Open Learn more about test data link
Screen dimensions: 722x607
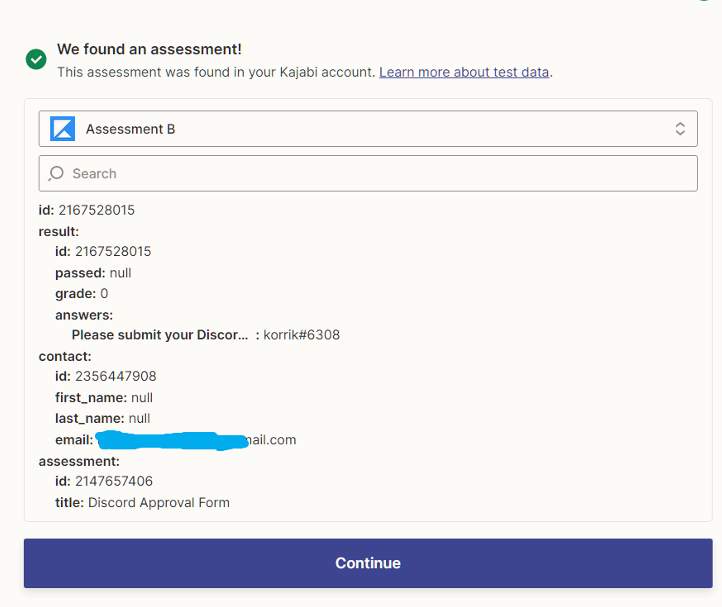click(464, 72)
